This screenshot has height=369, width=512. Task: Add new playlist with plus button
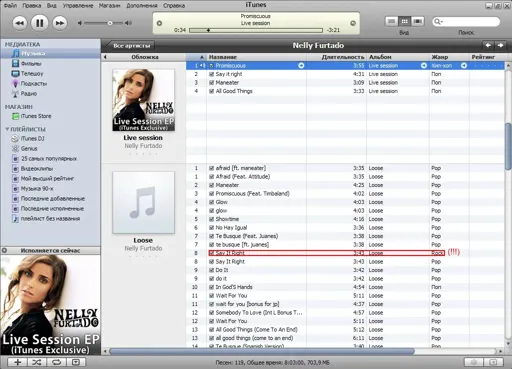pyautogui.click(x=17, y=362)
